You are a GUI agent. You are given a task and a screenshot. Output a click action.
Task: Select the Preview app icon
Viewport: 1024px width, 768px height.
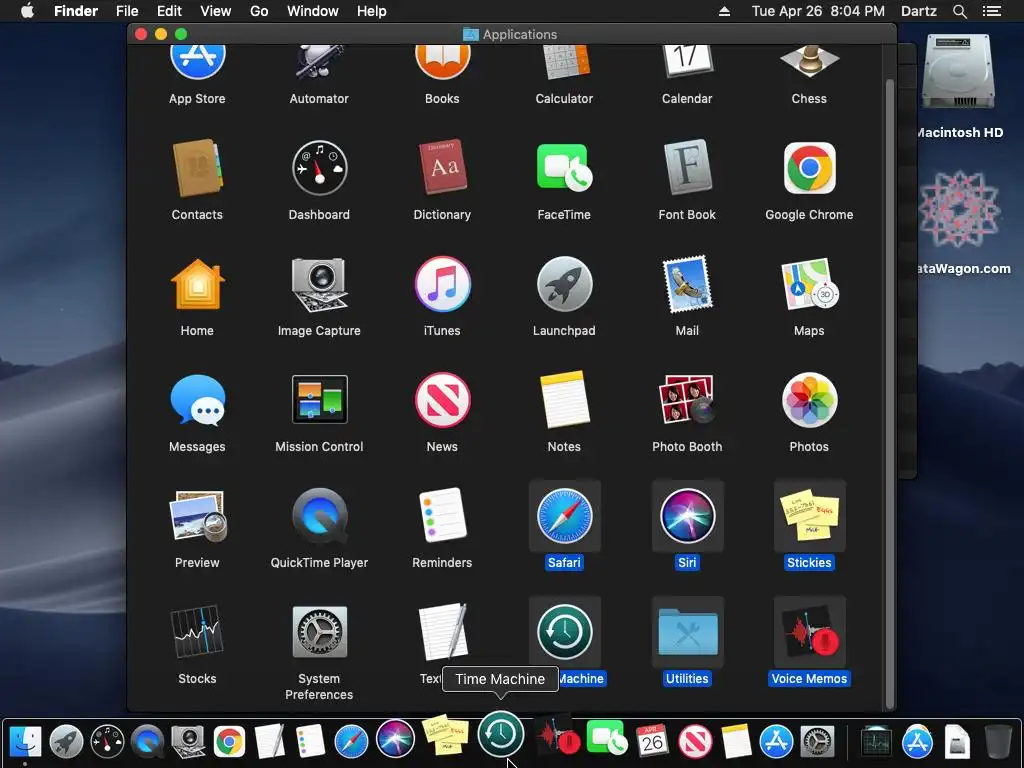click(x=197, y=516)
